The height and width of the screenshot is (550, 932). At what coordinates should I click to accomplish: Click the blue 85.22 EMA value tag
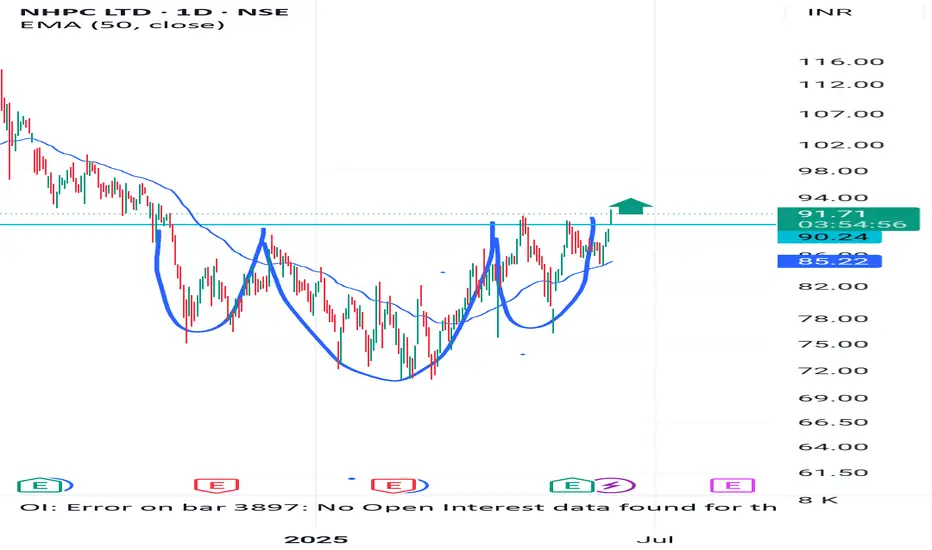pyautogui.click(x=830, y=262)
